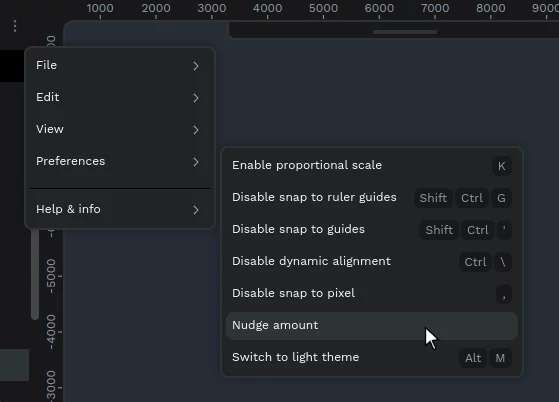Expand the View submenu chevron
The width and height of the screenshot is (559, 402).
(x=196, y=130)
